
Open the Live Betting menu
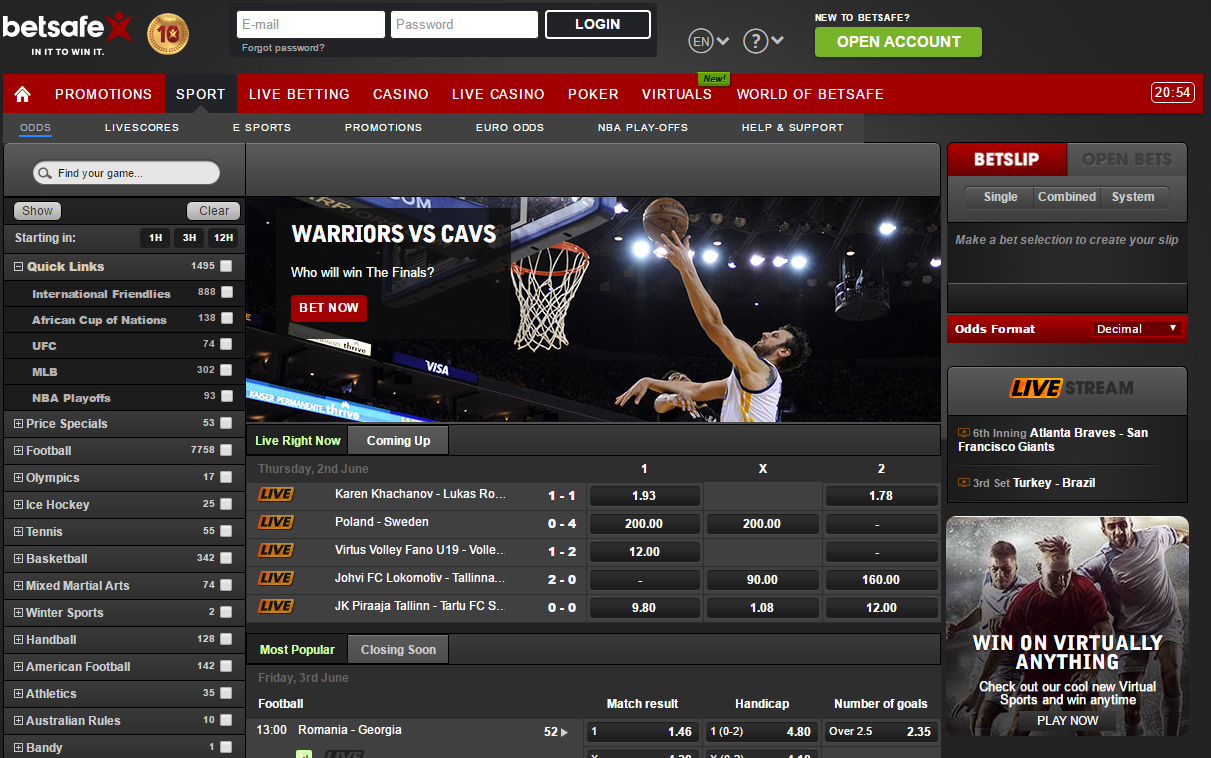point(299,94)
